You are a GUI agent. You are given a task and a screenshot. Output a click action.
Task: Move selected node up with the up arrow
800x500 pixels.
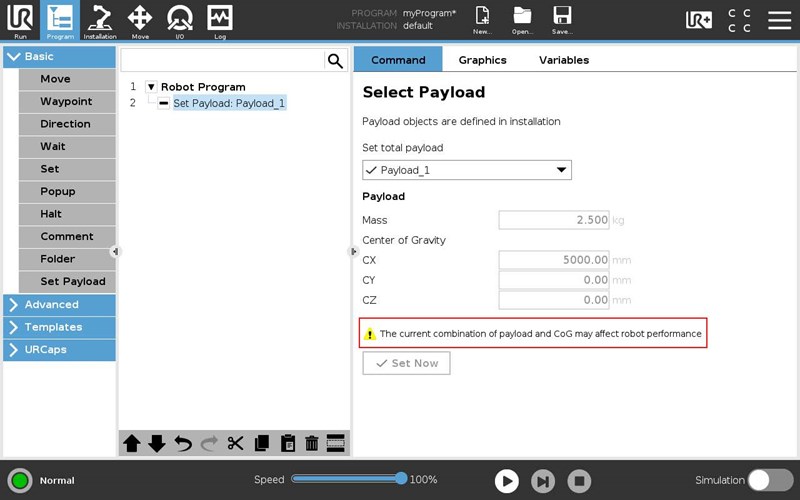click(132, 443)
